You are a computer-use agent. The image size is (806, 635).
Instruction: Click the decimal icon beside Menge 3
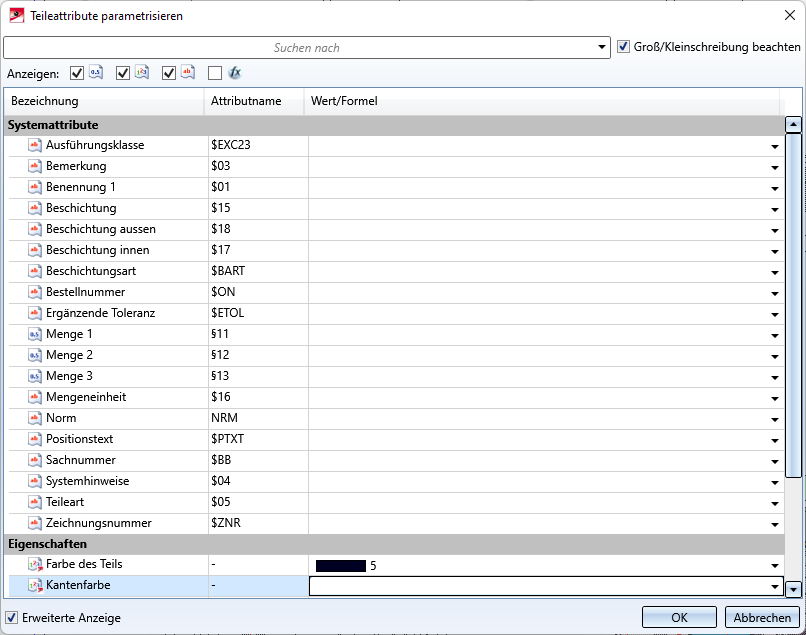point(35,376)
